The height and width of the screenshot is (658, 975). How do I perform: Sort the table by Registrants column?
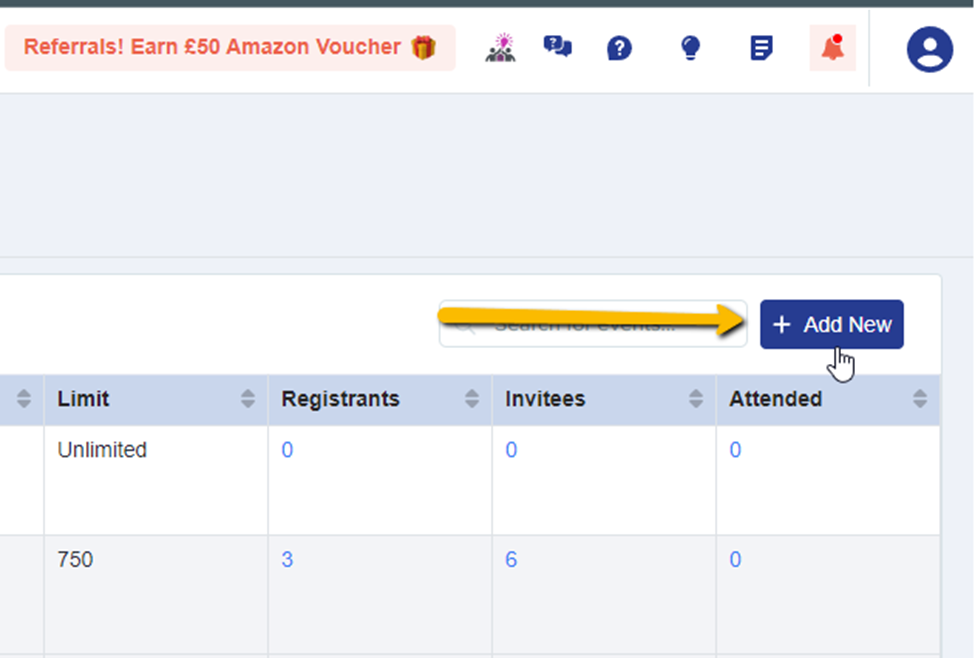point(471,399)
